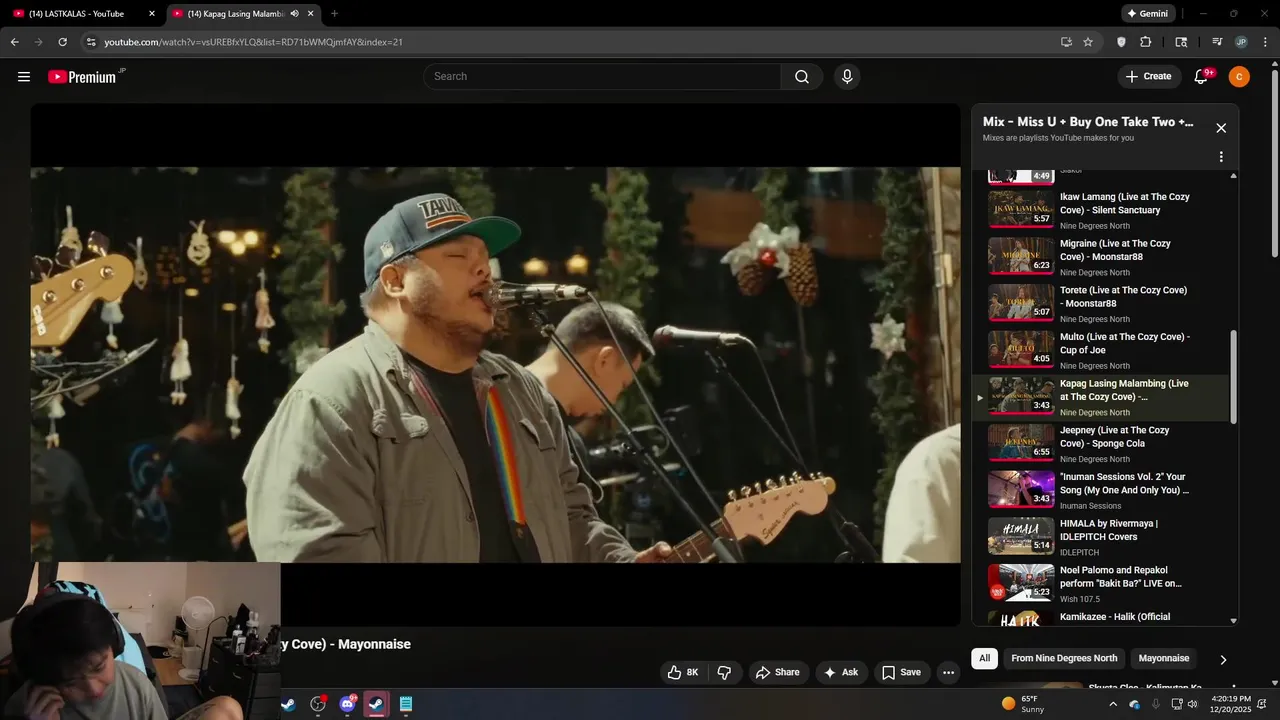Open Discord from the taskbar
The height and width of the screenshot is (720, 1280).
pyautogui.click(x=347, y=704)
